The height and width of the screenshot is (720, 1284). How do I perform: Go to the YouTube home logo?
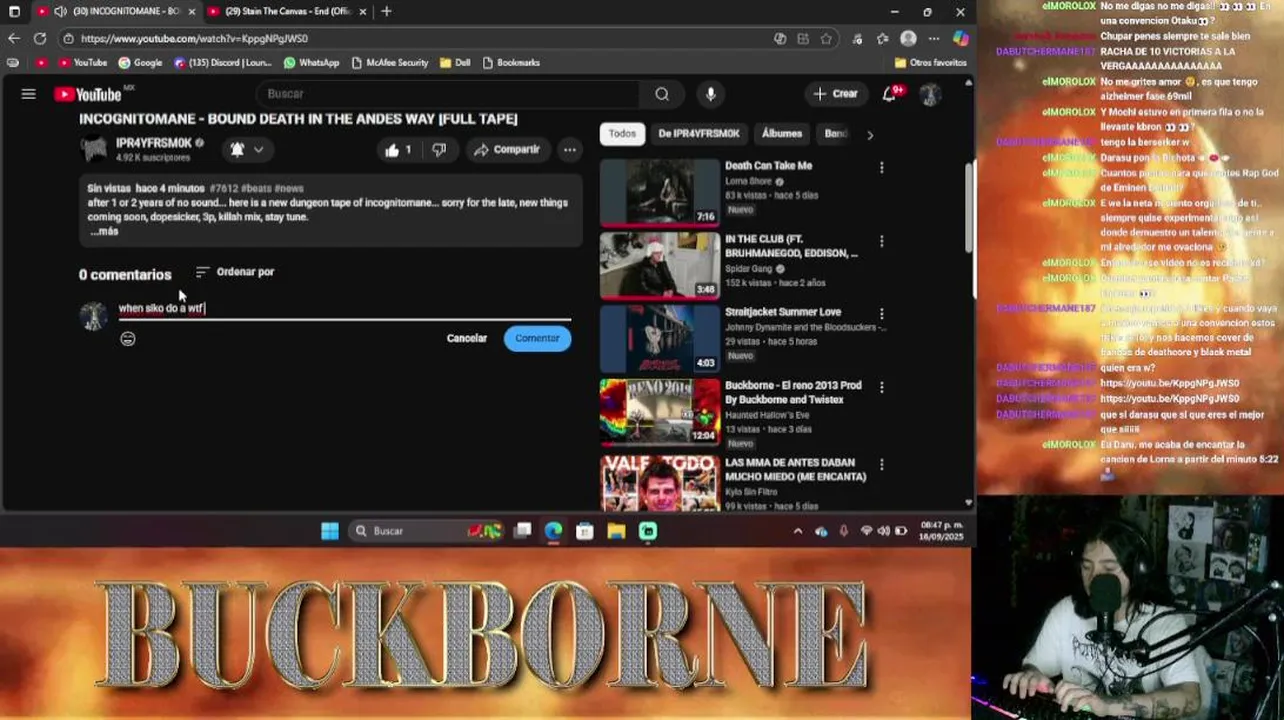[x=88, y=94]
